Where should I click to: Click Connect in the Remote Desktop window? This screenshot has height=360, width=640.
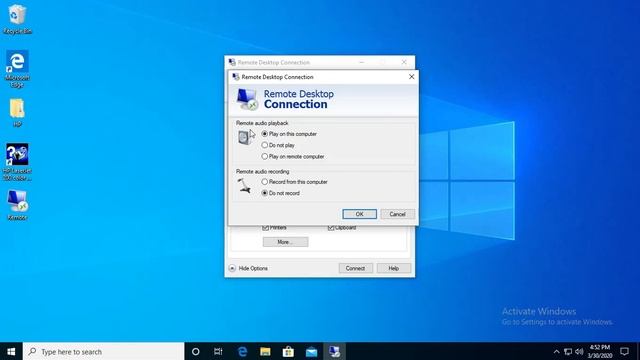(356, 268)
